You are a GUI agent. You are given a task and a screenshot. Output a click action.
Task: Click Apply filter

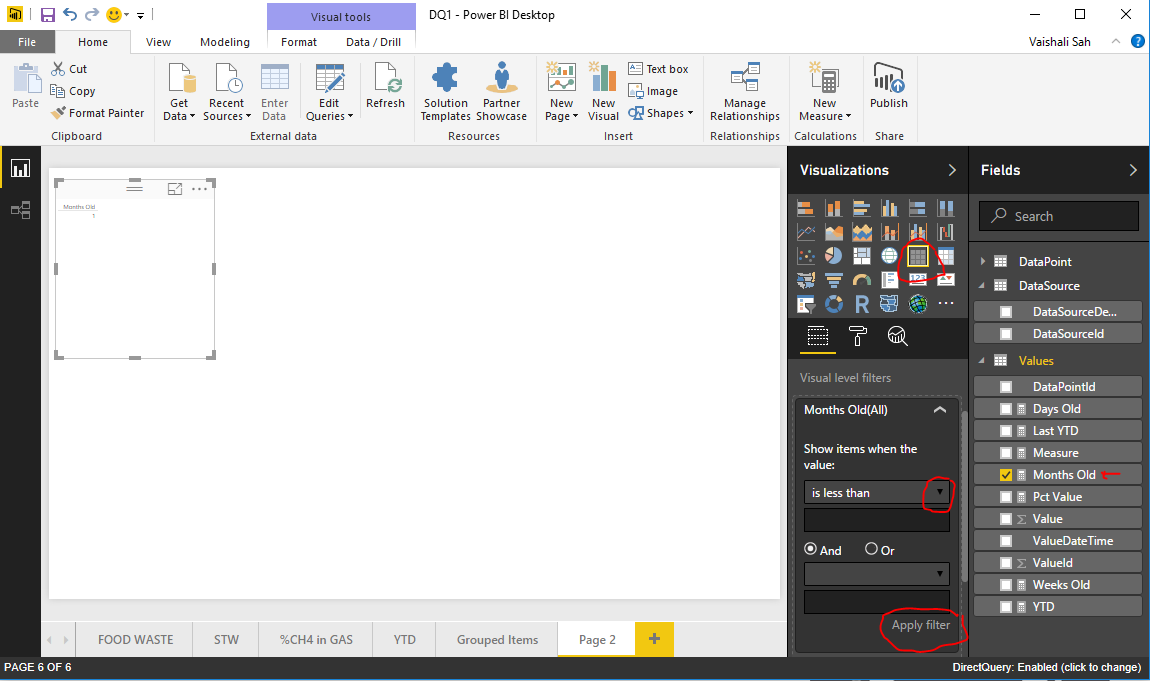tap(920, 625)
